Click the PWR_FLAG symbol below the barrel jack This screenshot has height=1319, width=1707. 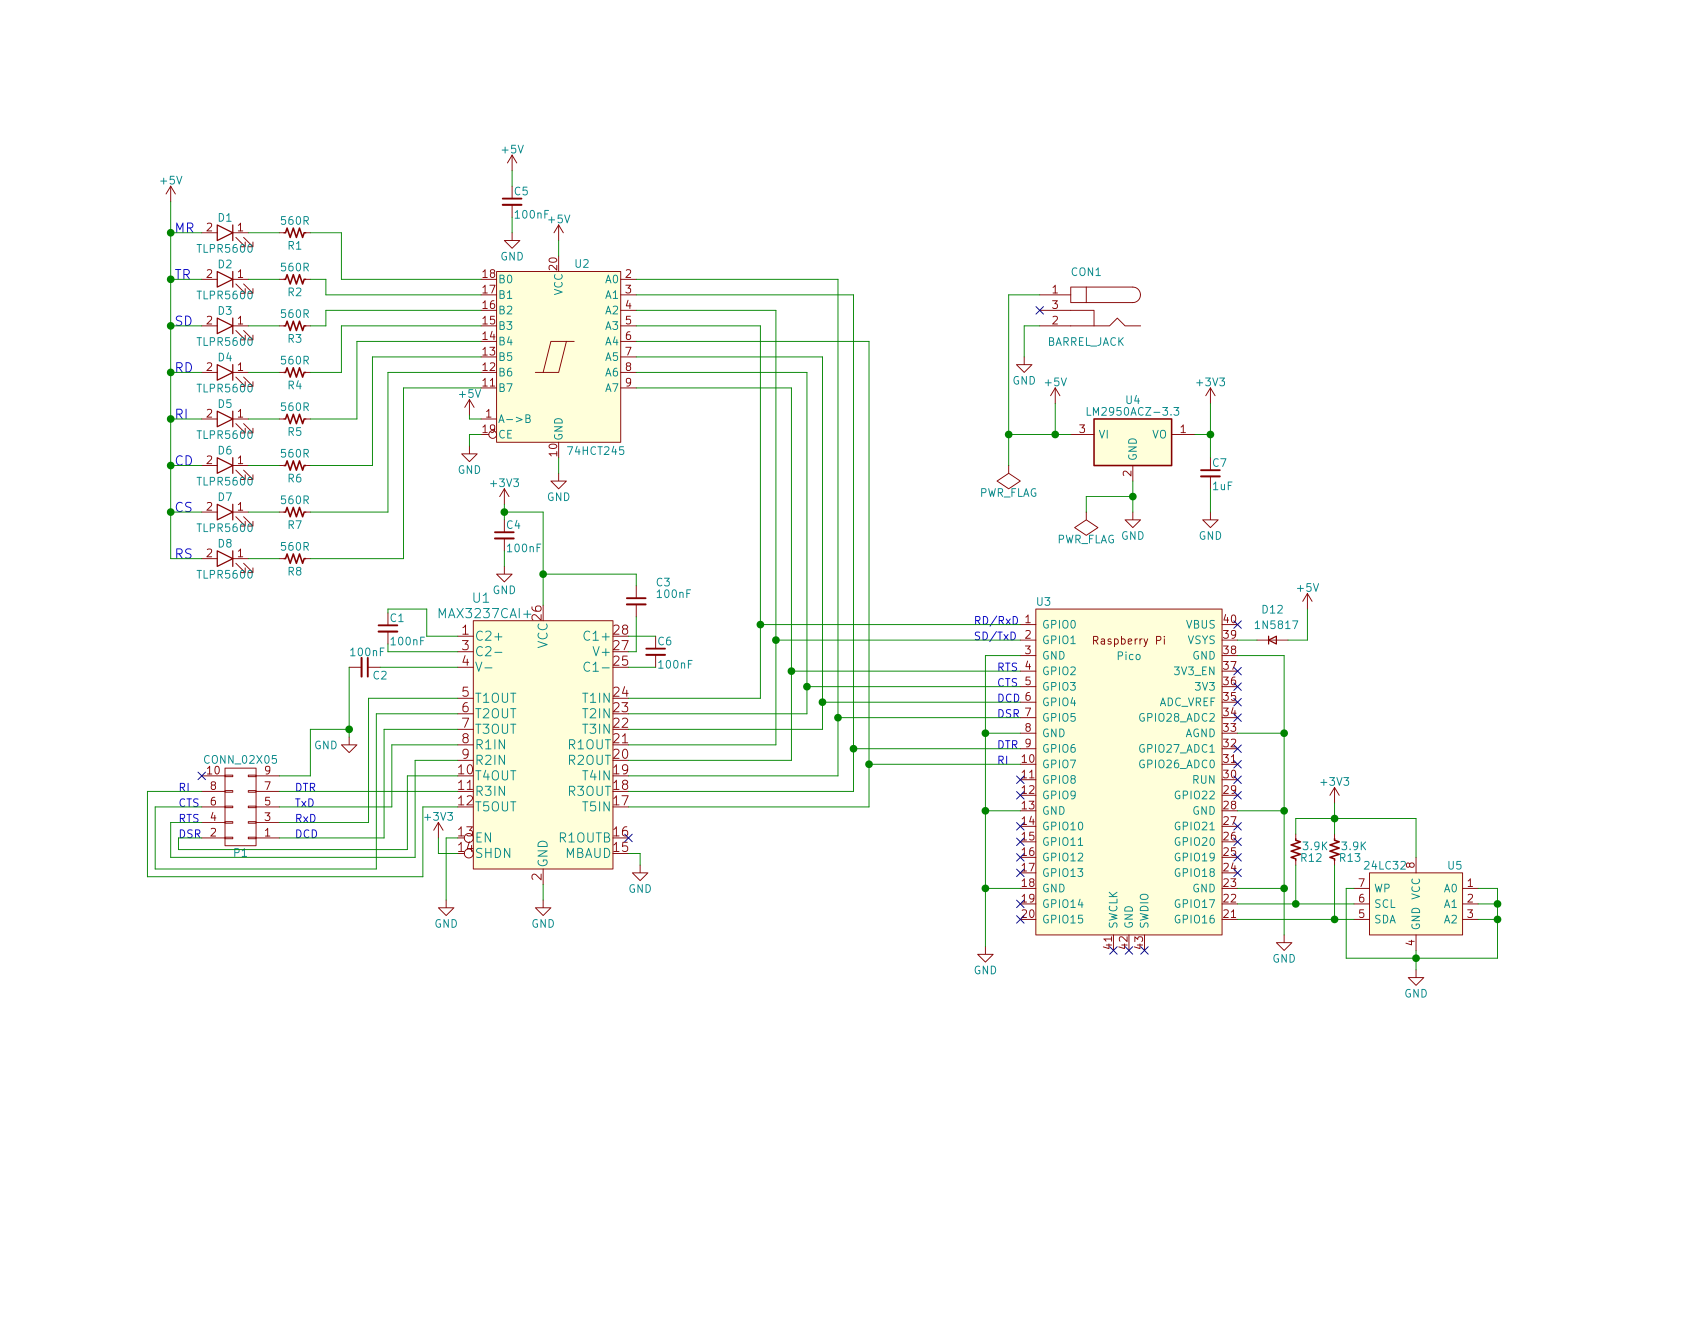click(x=1009, y=481)
